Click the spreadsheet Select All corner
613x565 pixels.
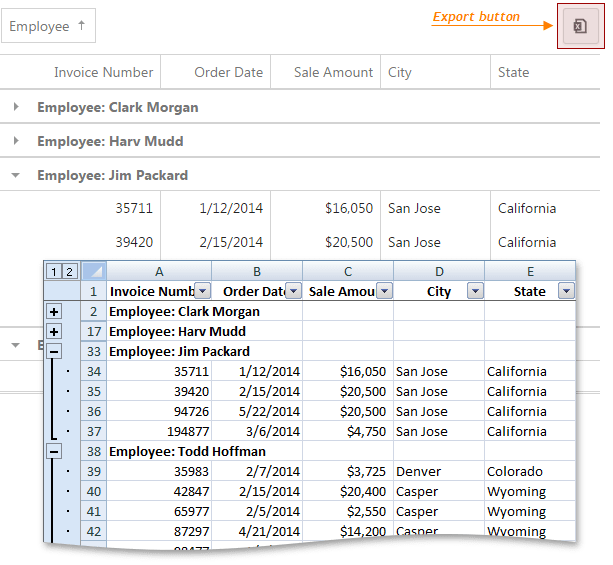pyautogui.click(x=93, y=271)
